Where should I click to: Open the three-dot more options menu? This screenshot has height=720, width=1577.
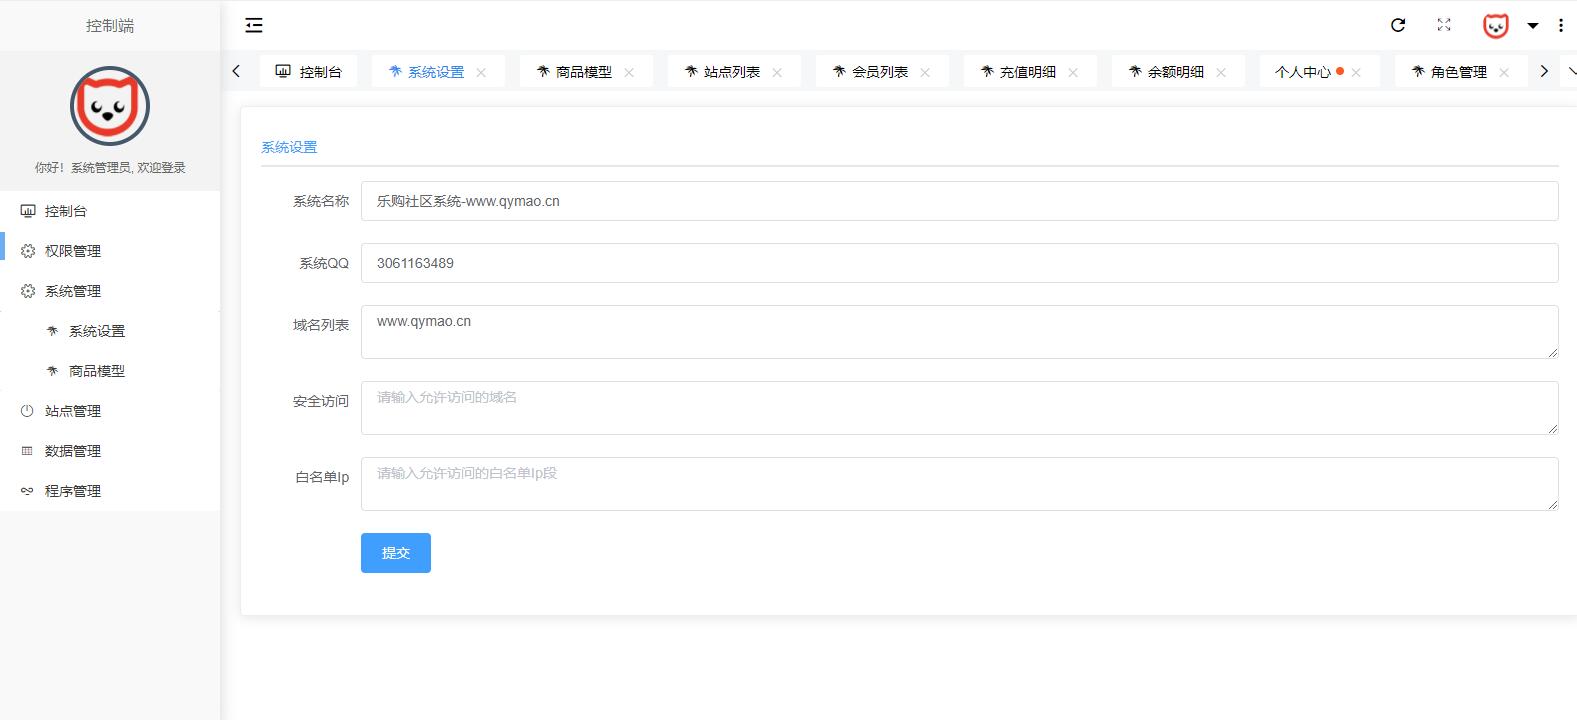[1561, 26]
